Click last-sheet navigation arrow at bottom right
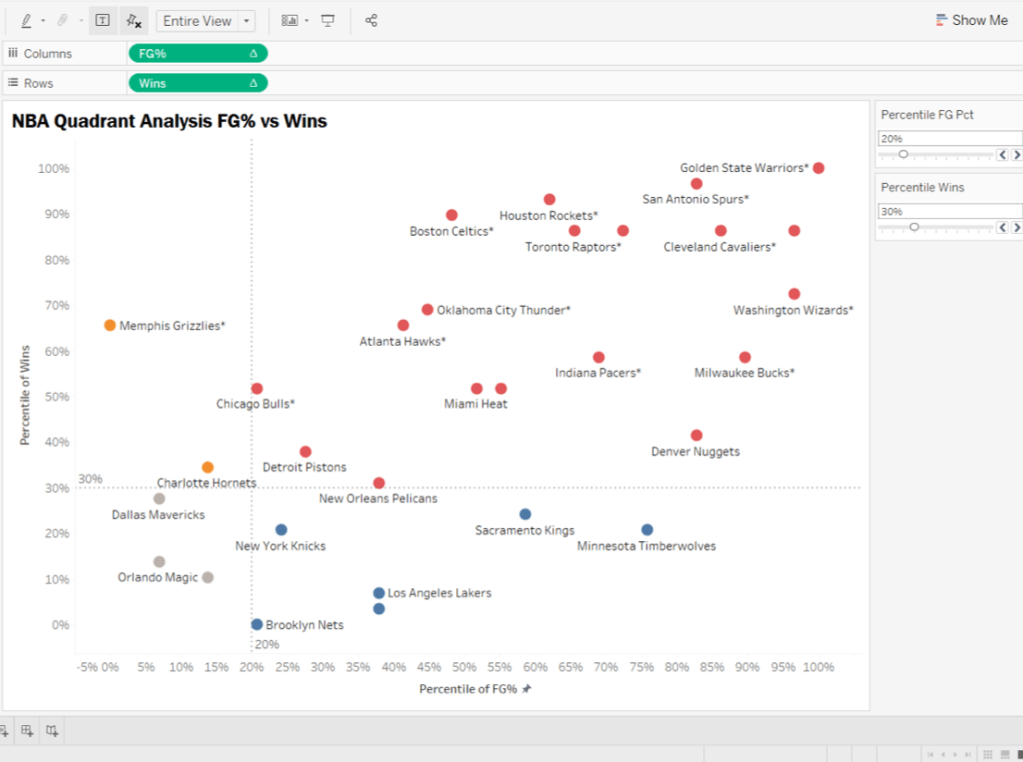 pyautogui.click(x=968, y=754)
